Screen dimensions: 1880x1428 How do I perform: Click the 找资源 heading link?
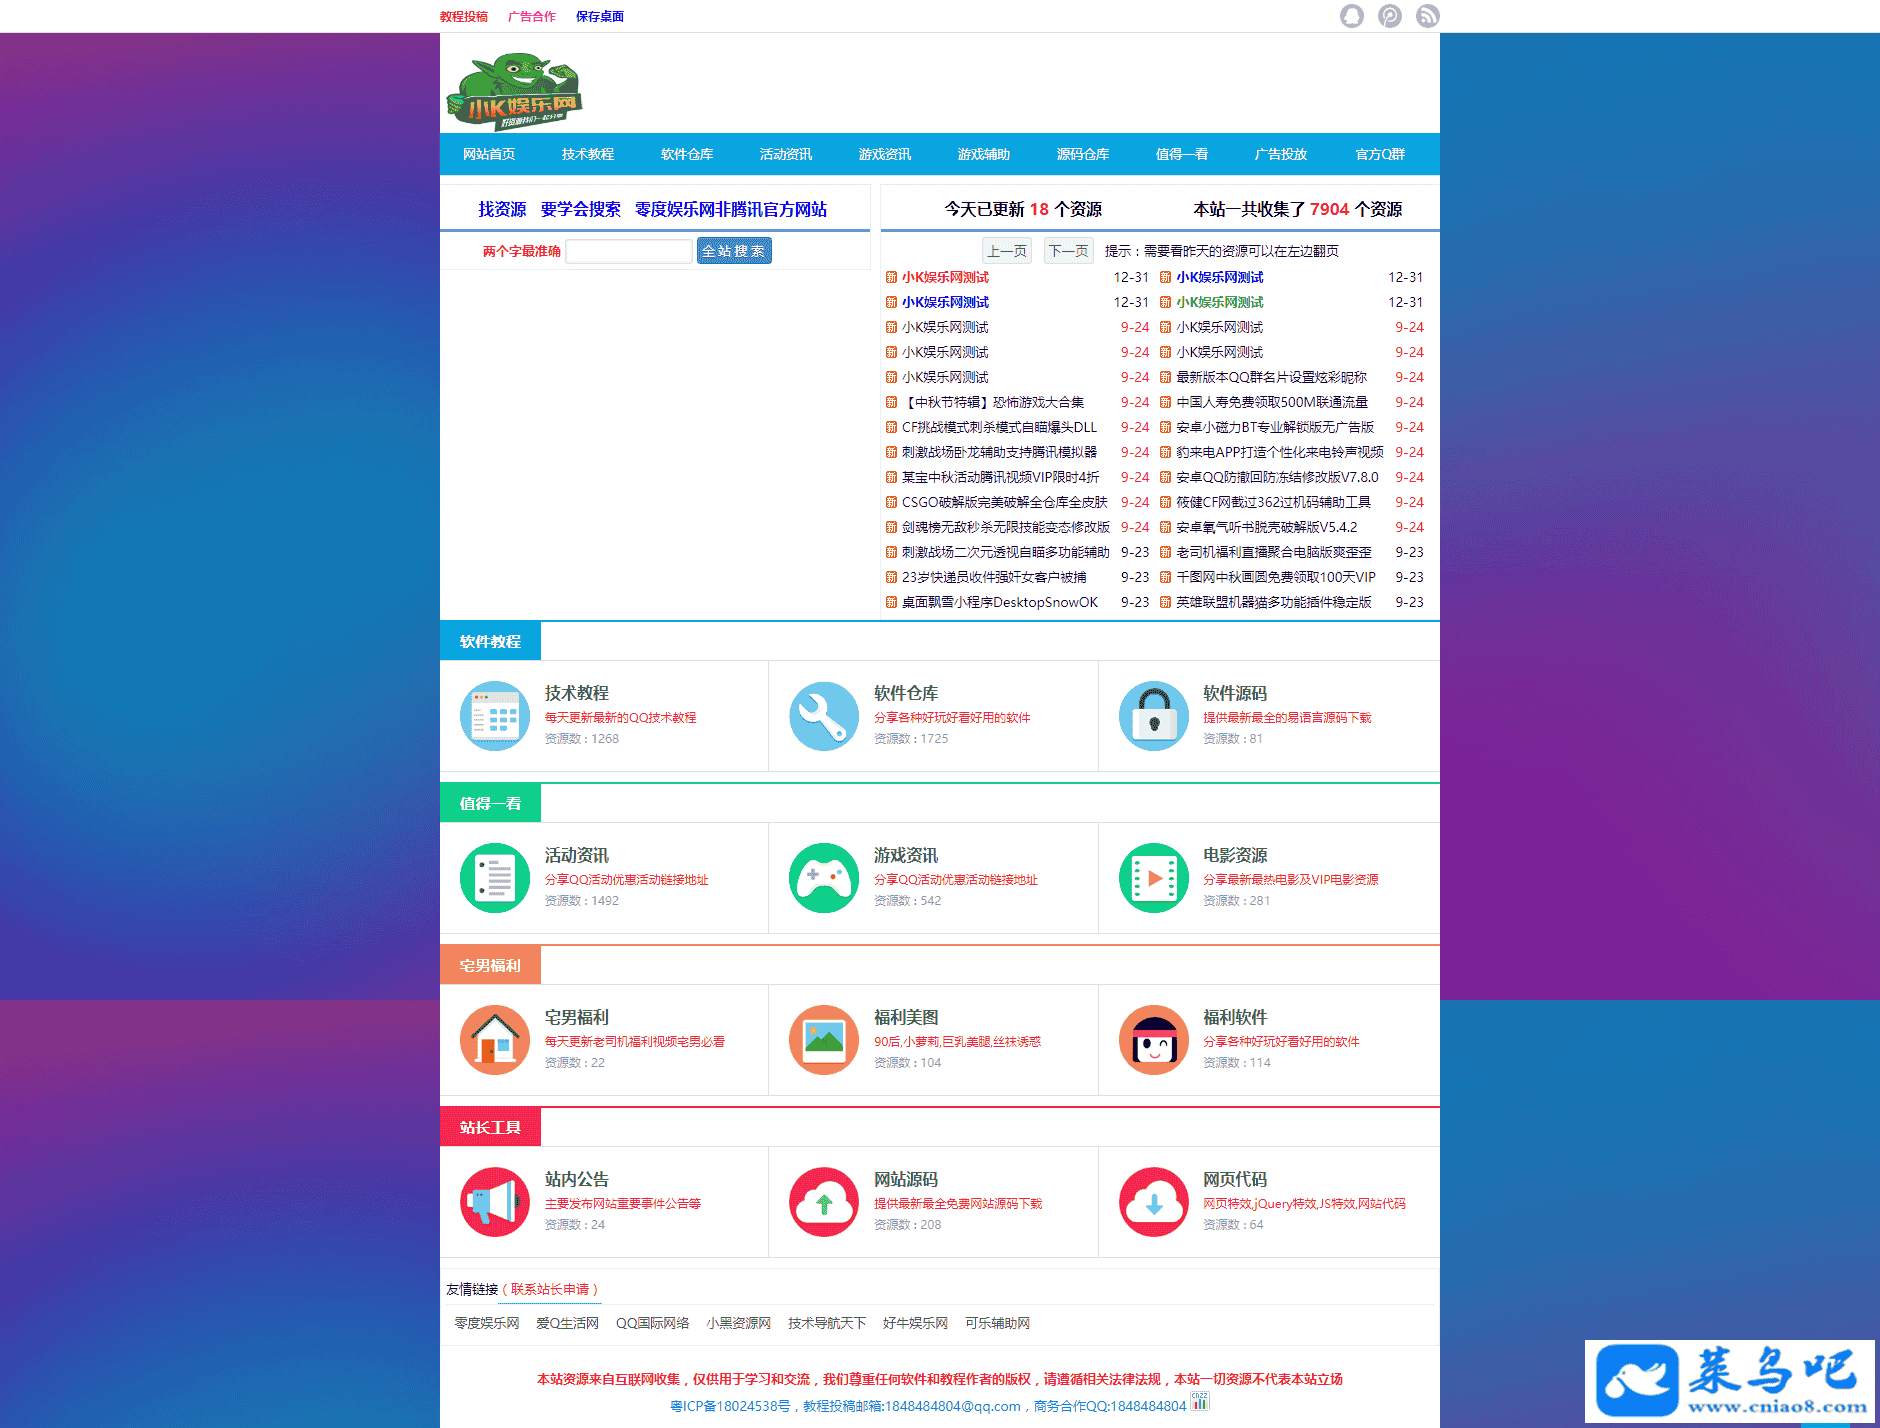502,209
